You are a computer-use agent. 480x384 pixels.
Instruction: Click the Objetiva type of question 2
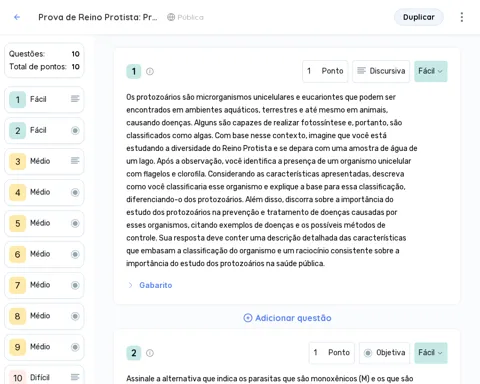[384, 353]
